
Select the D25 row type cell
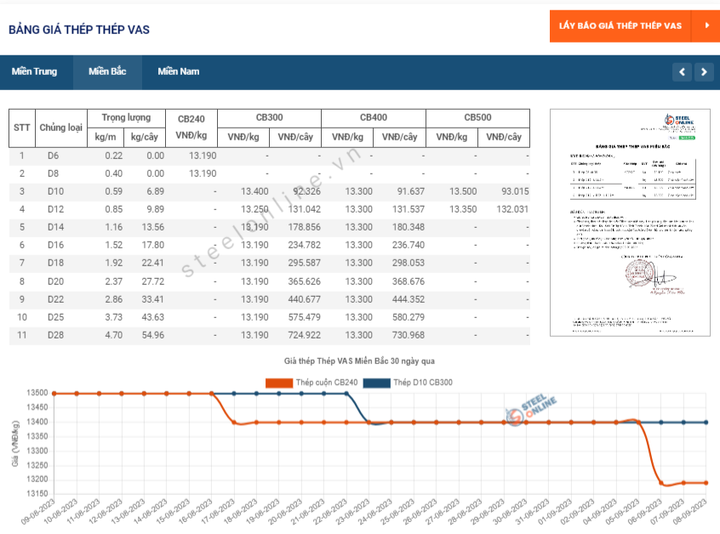(56, 317)
